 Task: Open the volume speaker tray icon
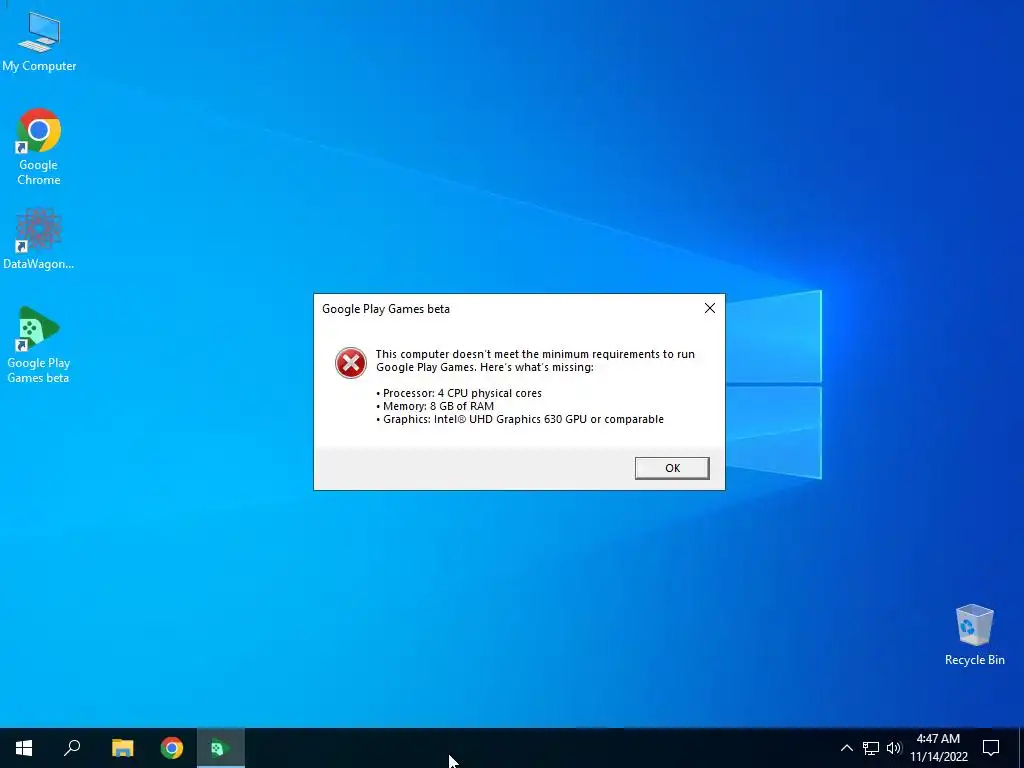tap(894, 748)
